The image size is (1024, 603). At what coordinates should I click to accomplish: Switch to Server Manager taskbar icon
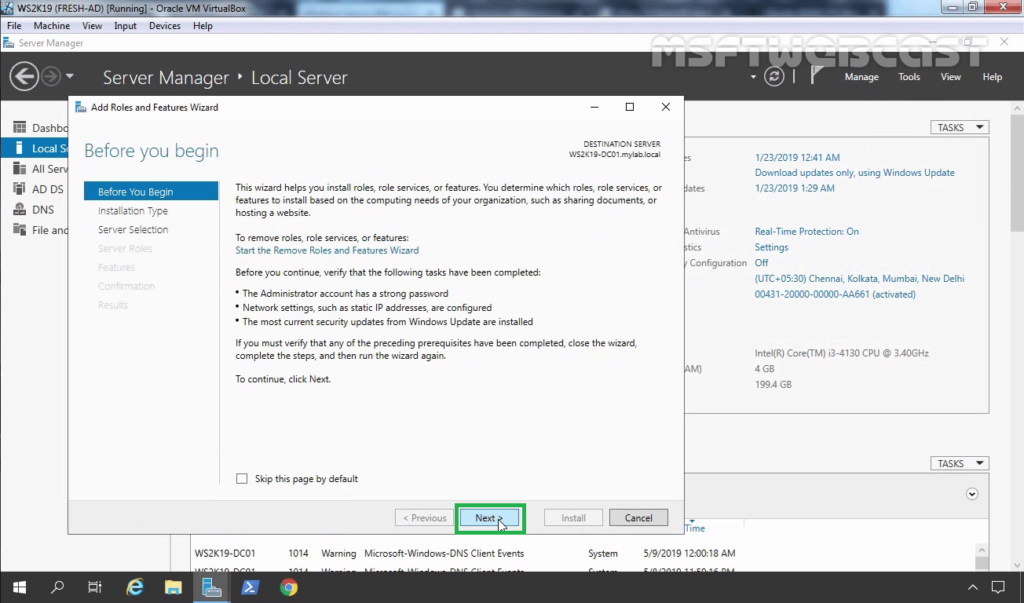click(212, 587)
